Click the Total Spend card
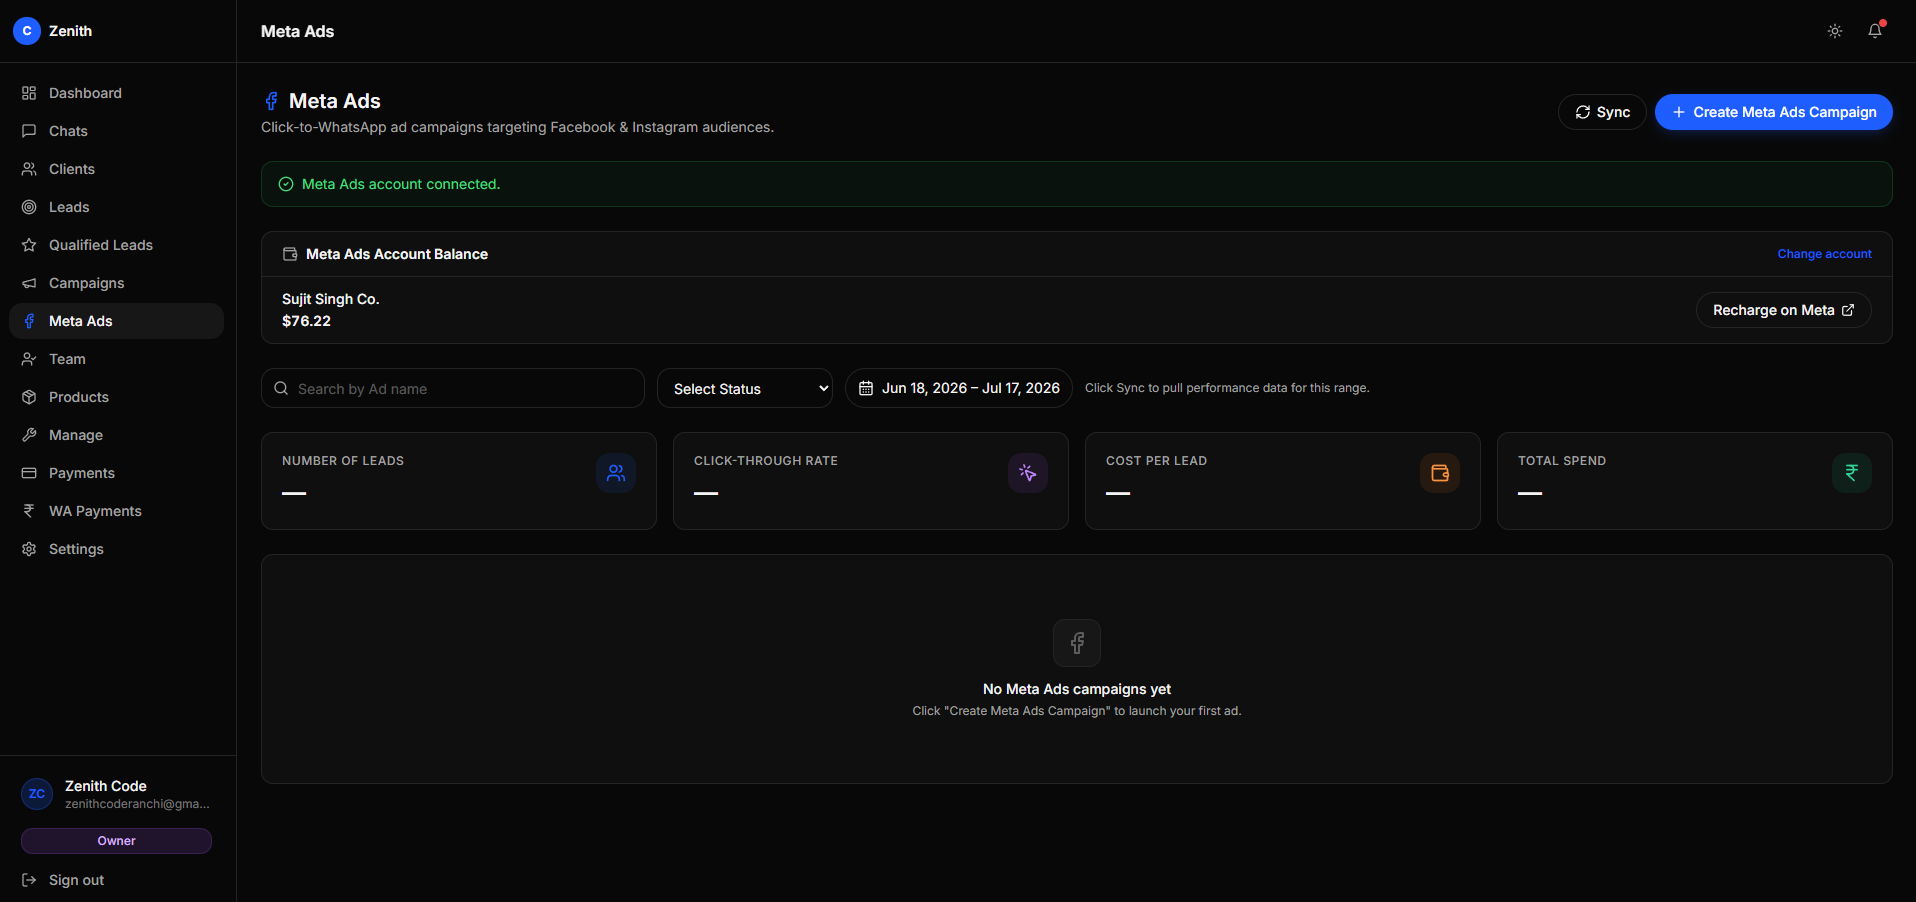This screenshot has height=902, width=1916. 1695,481
